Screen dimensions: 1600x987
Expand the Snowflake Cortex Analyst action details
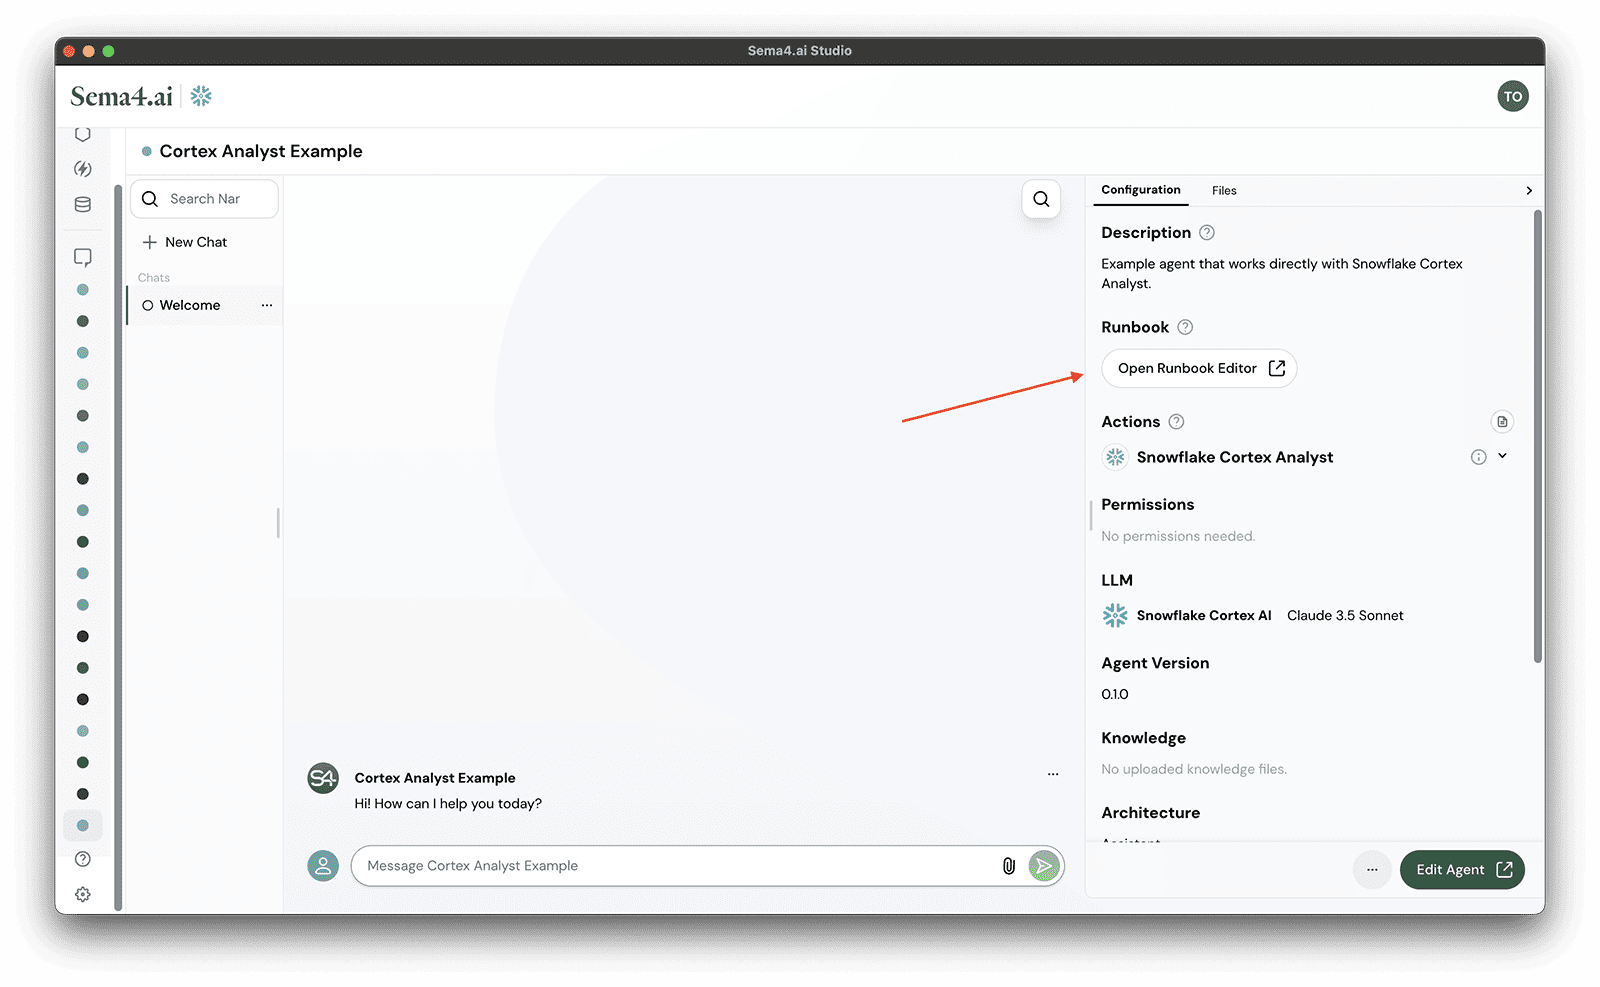tap(1501, 456)
